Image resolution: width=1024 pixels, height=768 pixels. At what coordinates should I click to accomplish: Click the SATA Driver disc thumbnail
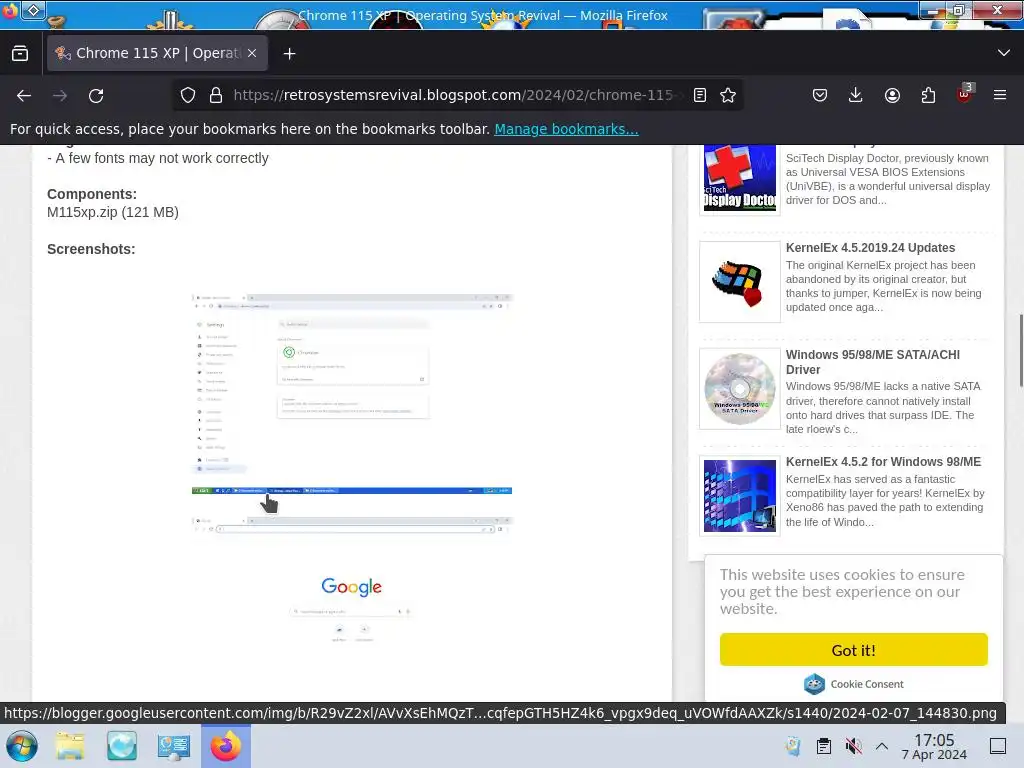tap(739, 389)
